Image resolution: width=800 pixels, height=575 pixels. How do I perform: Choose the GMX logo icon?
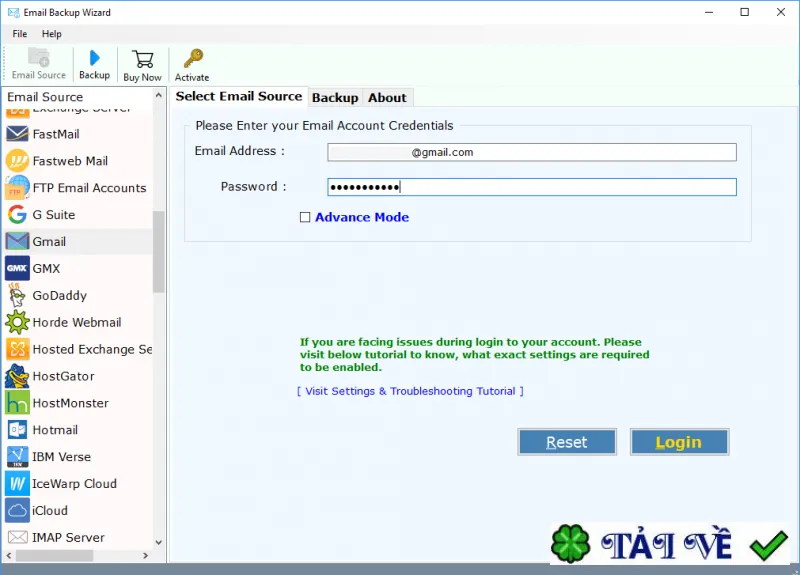(x=17, y=268)
